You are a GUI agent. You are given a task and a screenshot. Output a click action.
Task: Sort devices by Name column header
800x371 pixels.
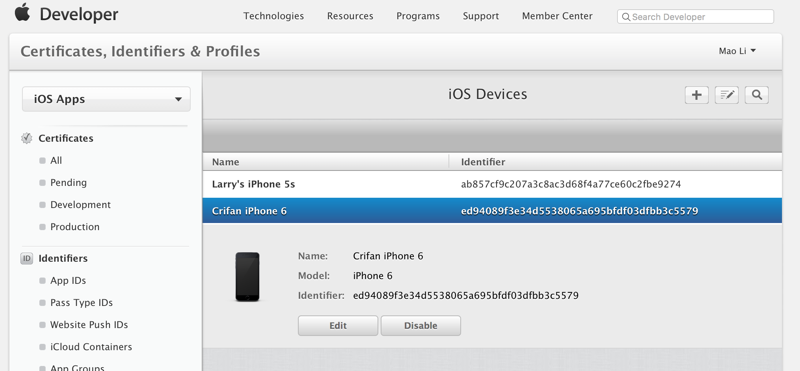pos(226,162)
